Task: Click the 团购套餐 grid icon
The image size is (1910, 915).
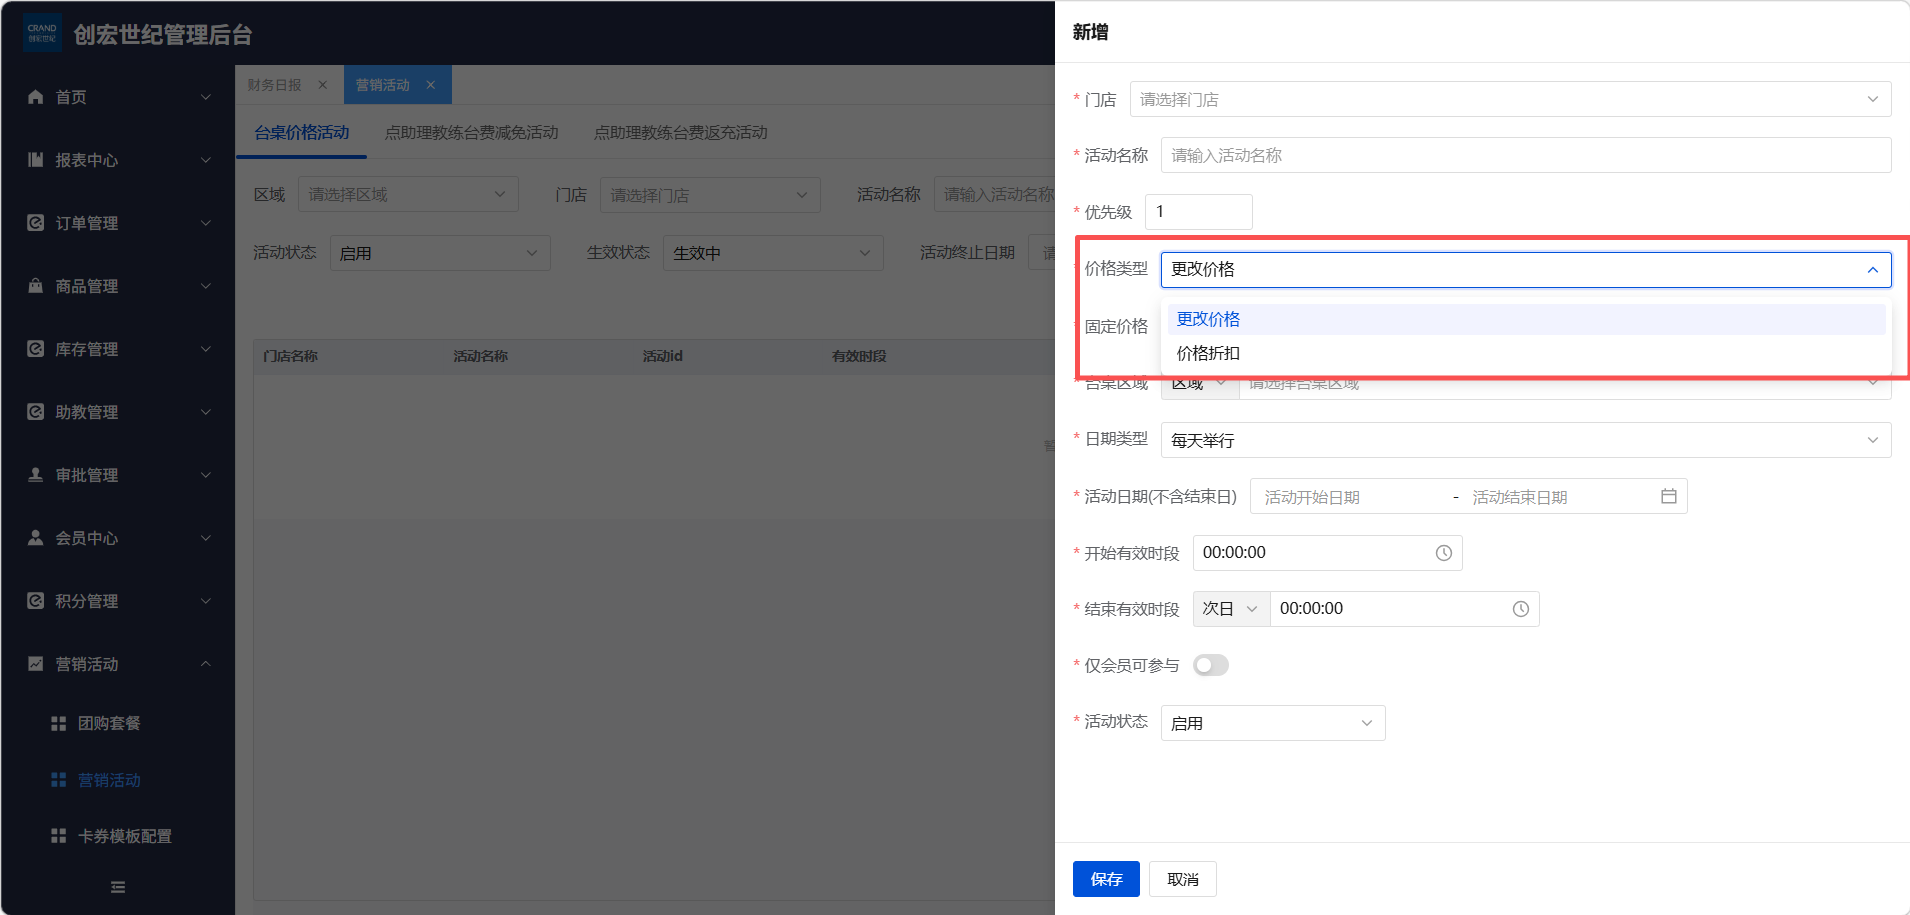Action: [x=59, y=723]
